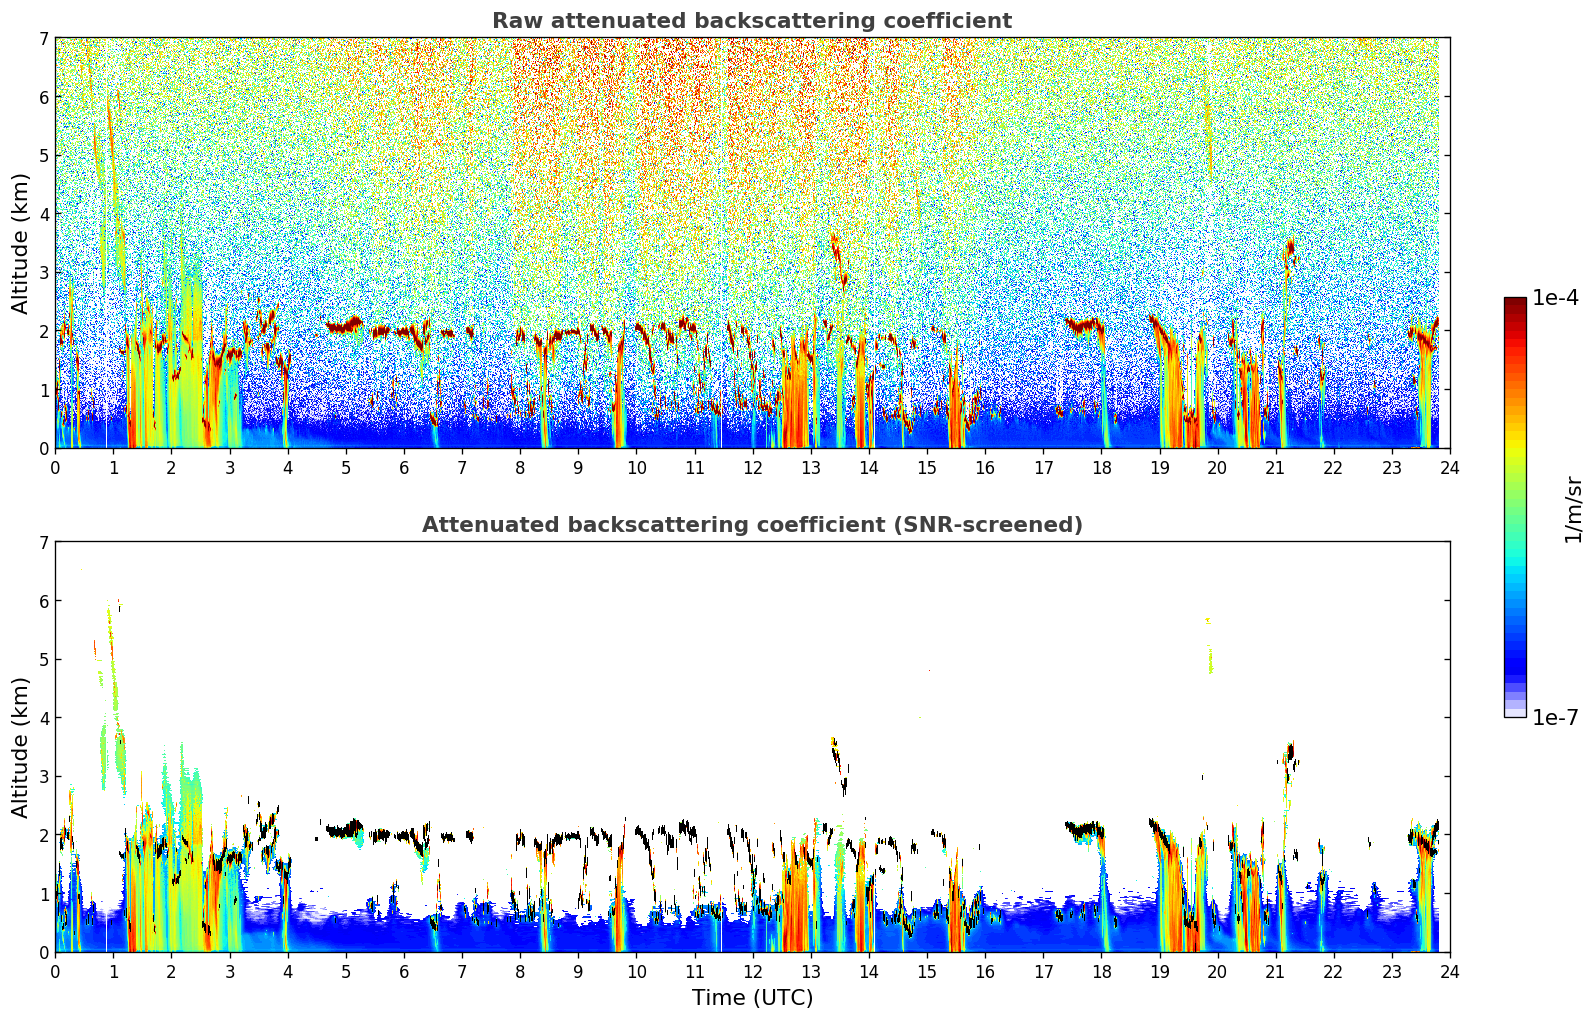The image size is (1595, 1020).
Task: Click the "1/m/sr" colorbar unit label
Action: (x=1574, y=508)
